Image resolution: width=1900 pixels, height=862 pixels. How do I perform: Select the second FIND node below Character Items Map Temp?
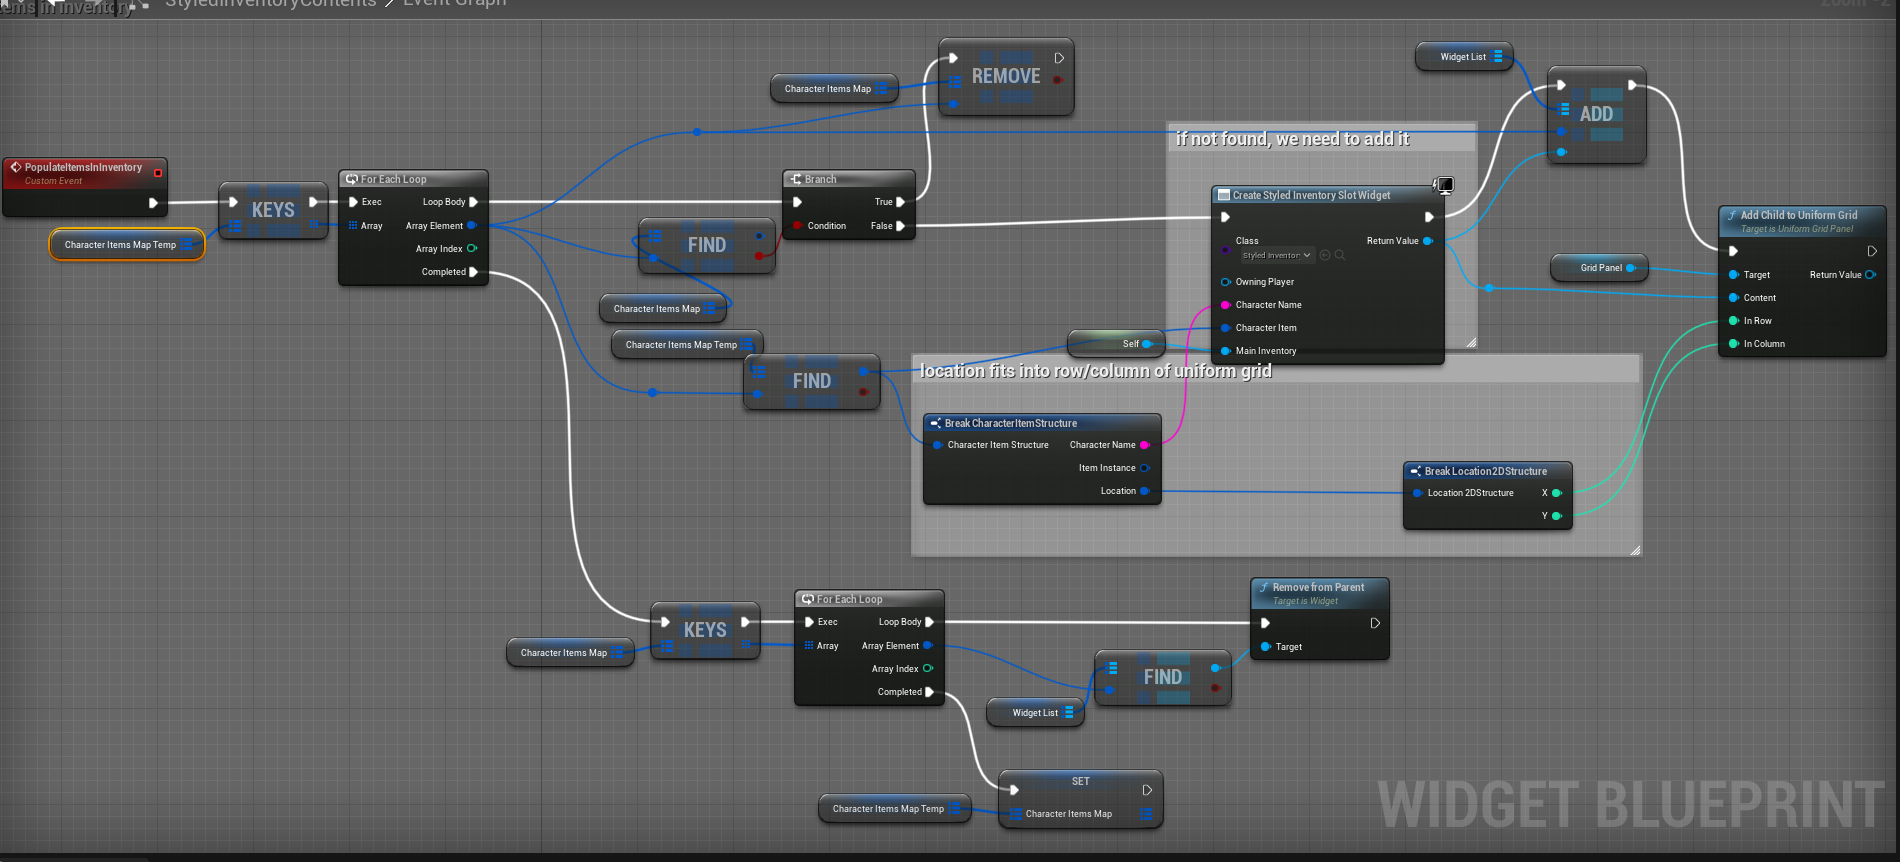point(812,382)
